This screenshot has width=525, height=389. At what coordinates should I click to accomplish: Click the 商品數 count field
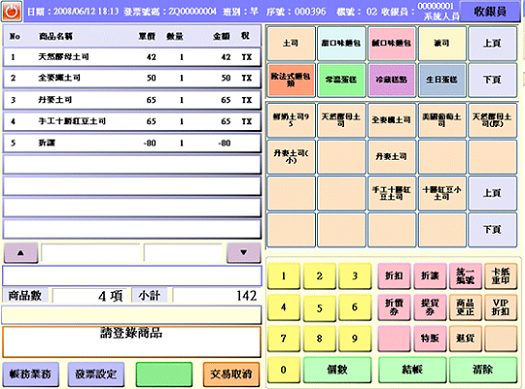click(x=90, y=296)
